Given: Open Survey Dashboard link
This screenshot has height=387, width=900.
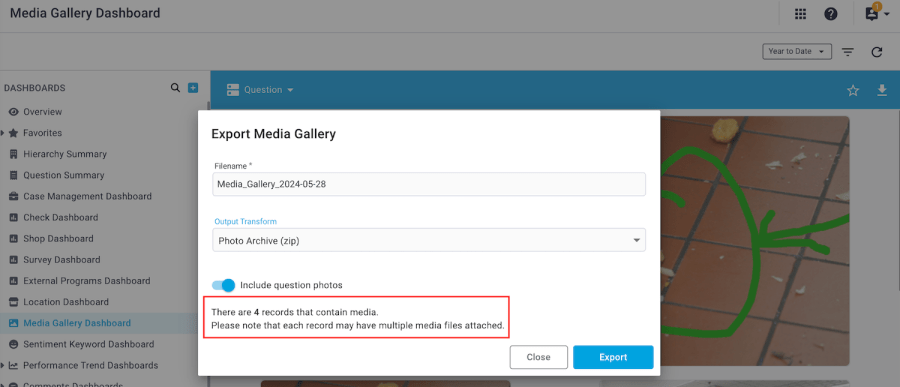Looking at the screenshot, I should [61, 260].
